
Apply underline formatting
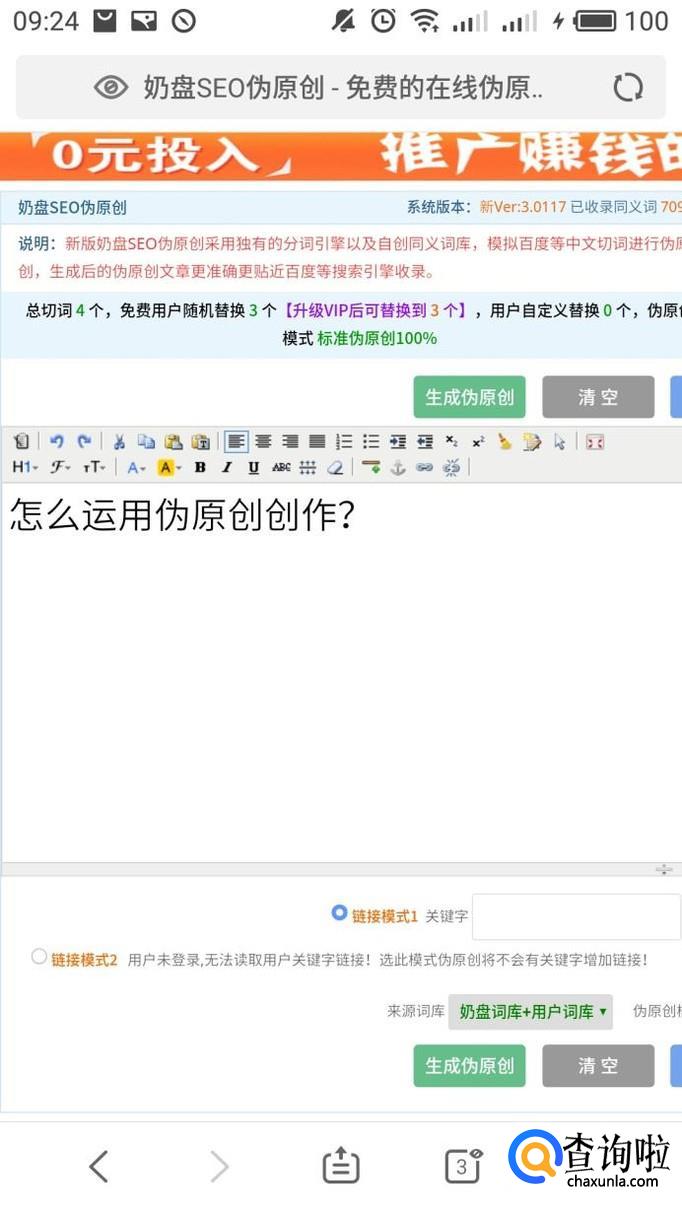coord(254,467)
